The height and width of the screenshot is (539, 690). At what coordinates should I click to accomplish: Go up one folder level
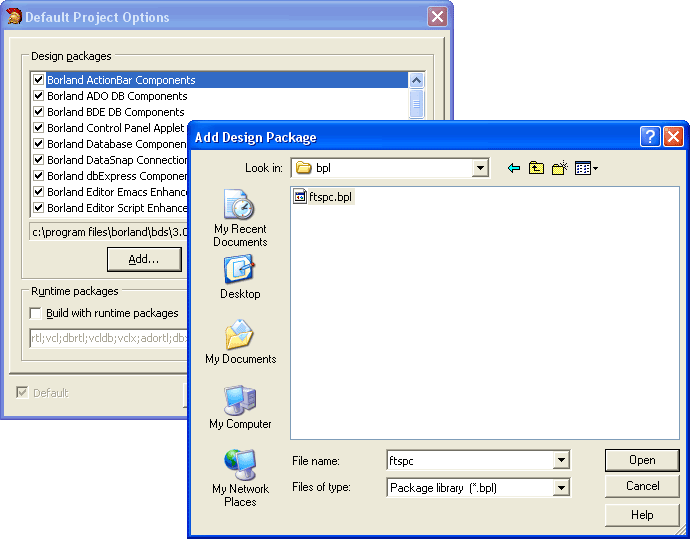pyautogui.click(x=536, y=168)
